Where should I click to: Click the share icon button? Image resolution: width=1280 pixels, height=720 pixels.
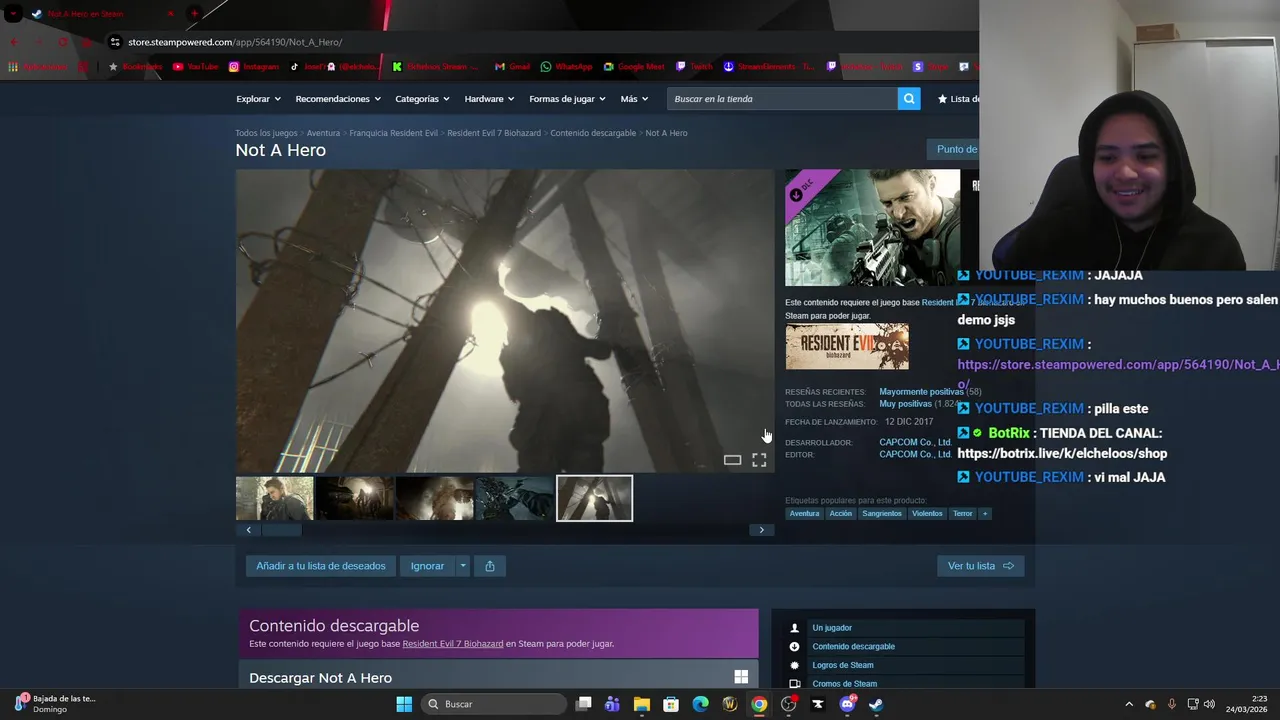point(490,566)
